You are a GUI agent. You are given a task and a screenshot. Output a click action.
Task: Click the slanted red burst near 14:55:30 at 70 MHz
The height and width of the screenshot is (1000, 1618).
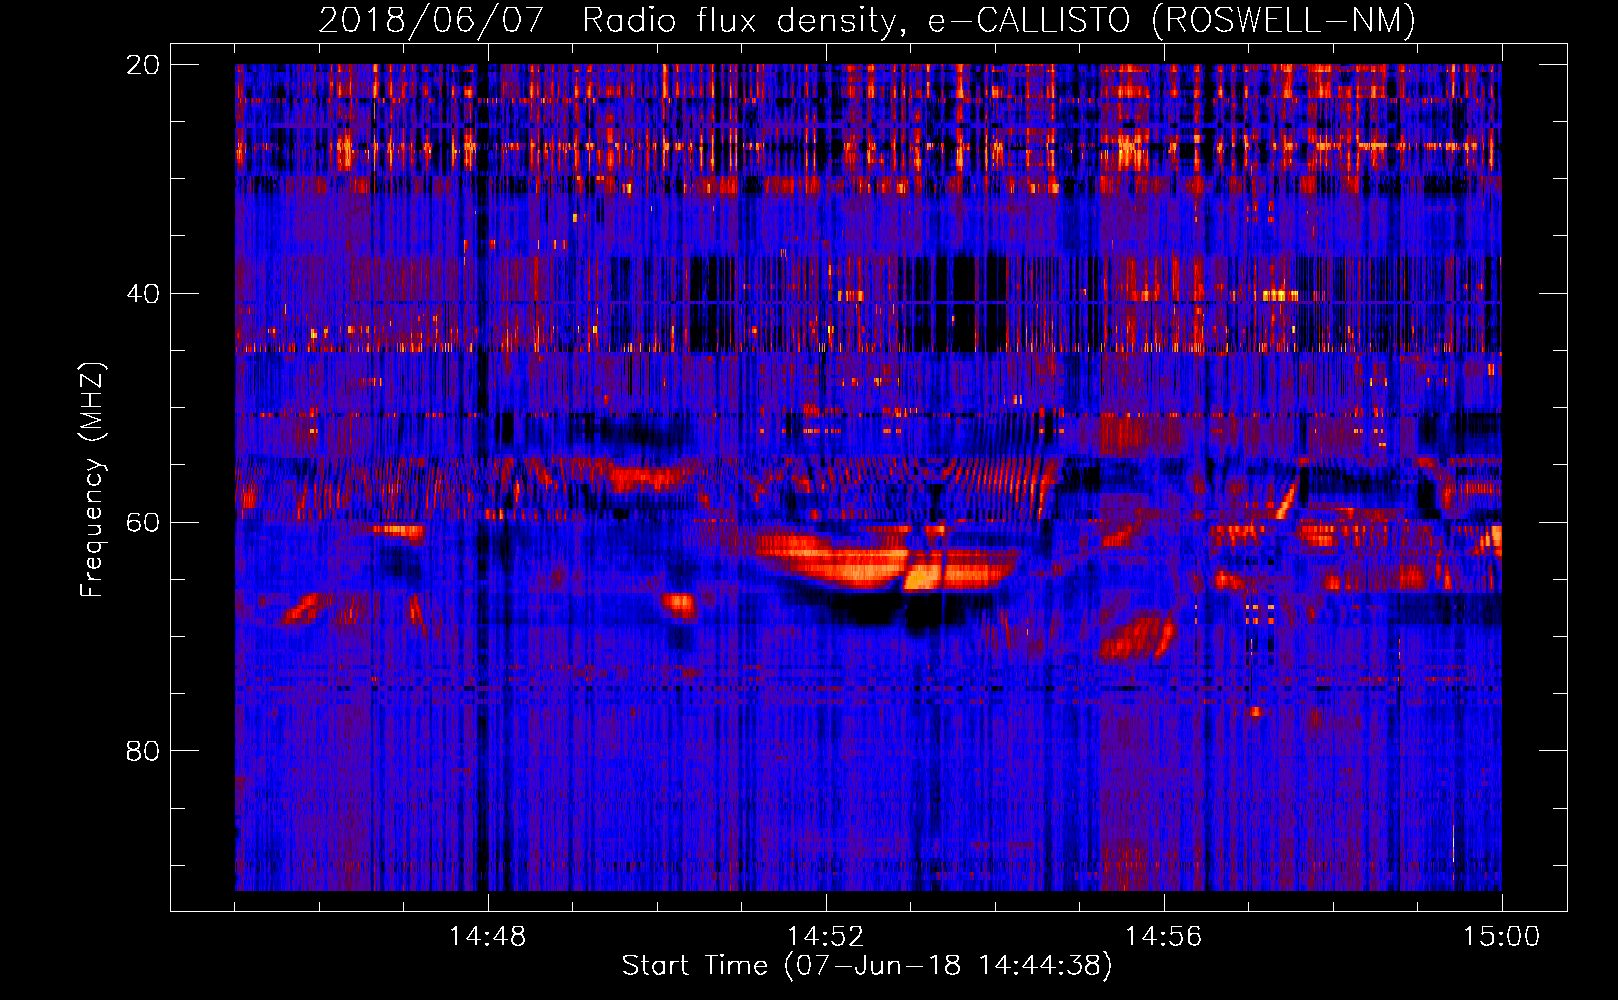[x=1136, y=638]
